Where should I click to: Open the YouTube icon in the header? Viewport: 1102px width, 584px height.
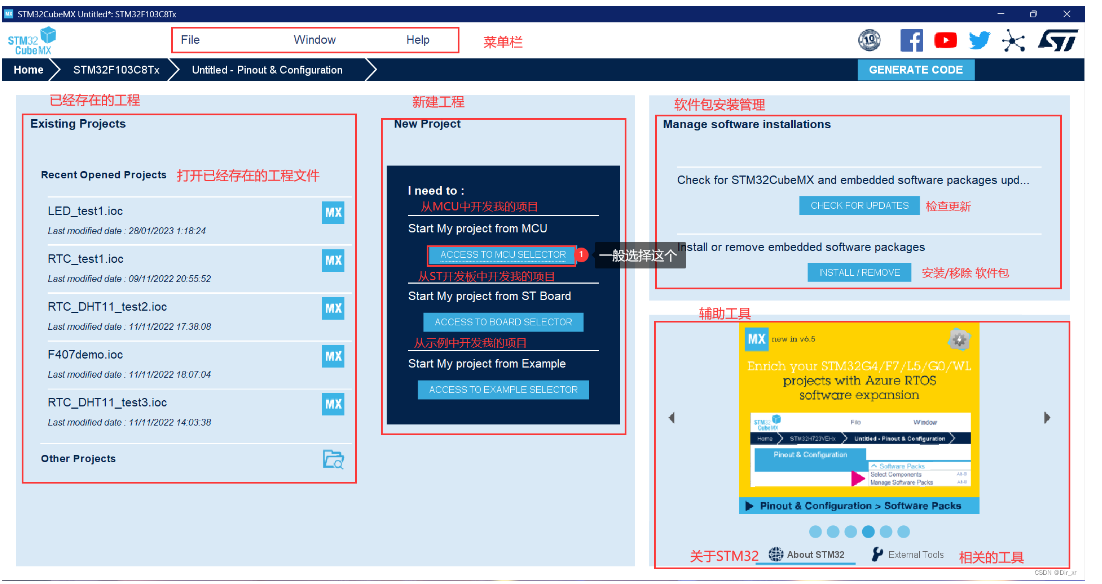point(945,40)
